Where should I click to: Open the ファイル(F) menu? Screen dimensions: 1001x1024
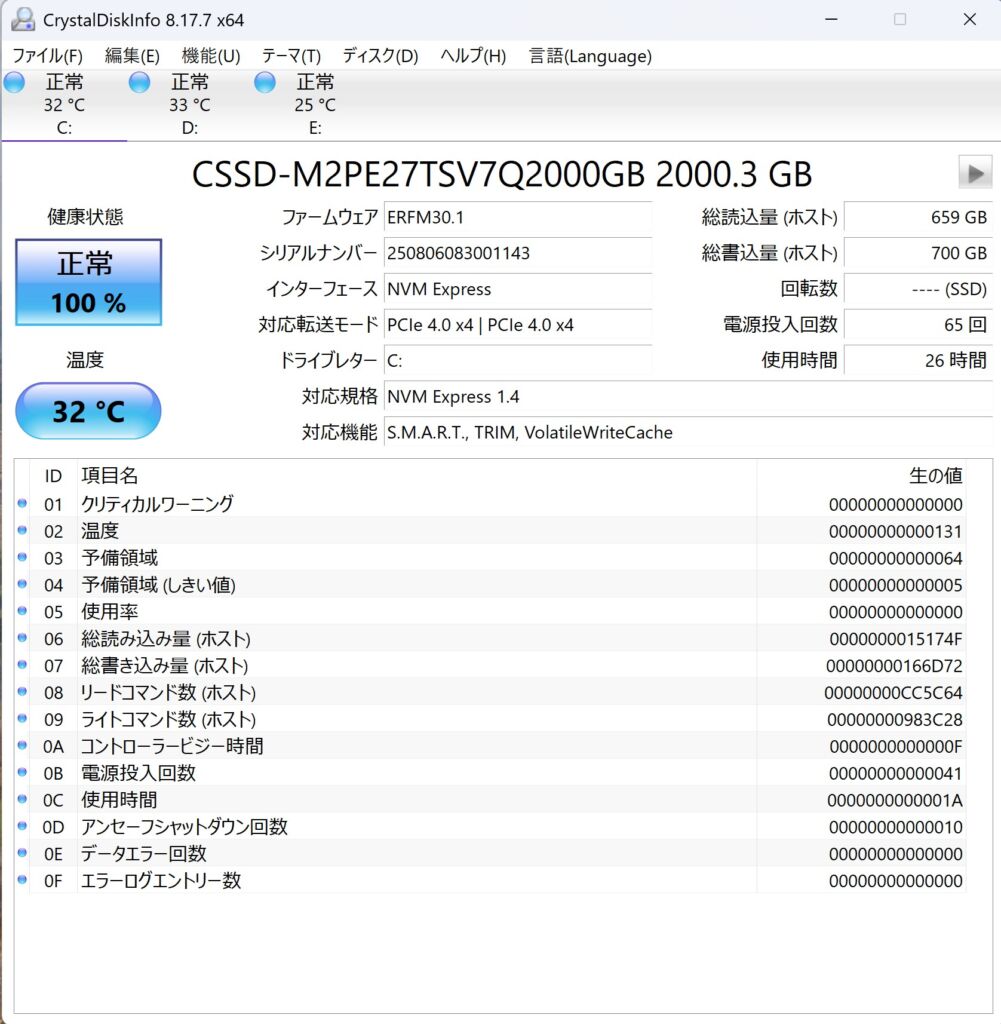click(x=47, y=56)
